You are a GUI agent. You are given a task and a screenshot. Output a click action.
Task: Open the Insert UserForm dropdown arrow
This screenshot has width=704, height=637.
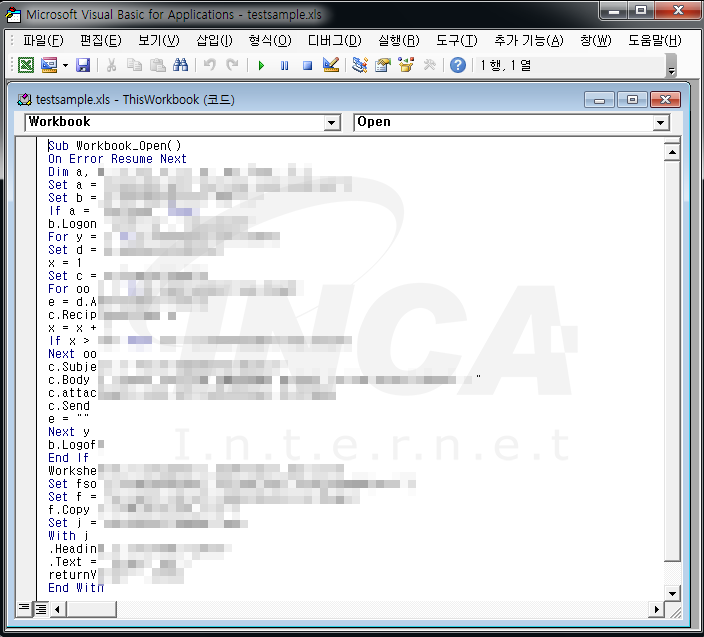pos(65,66)
